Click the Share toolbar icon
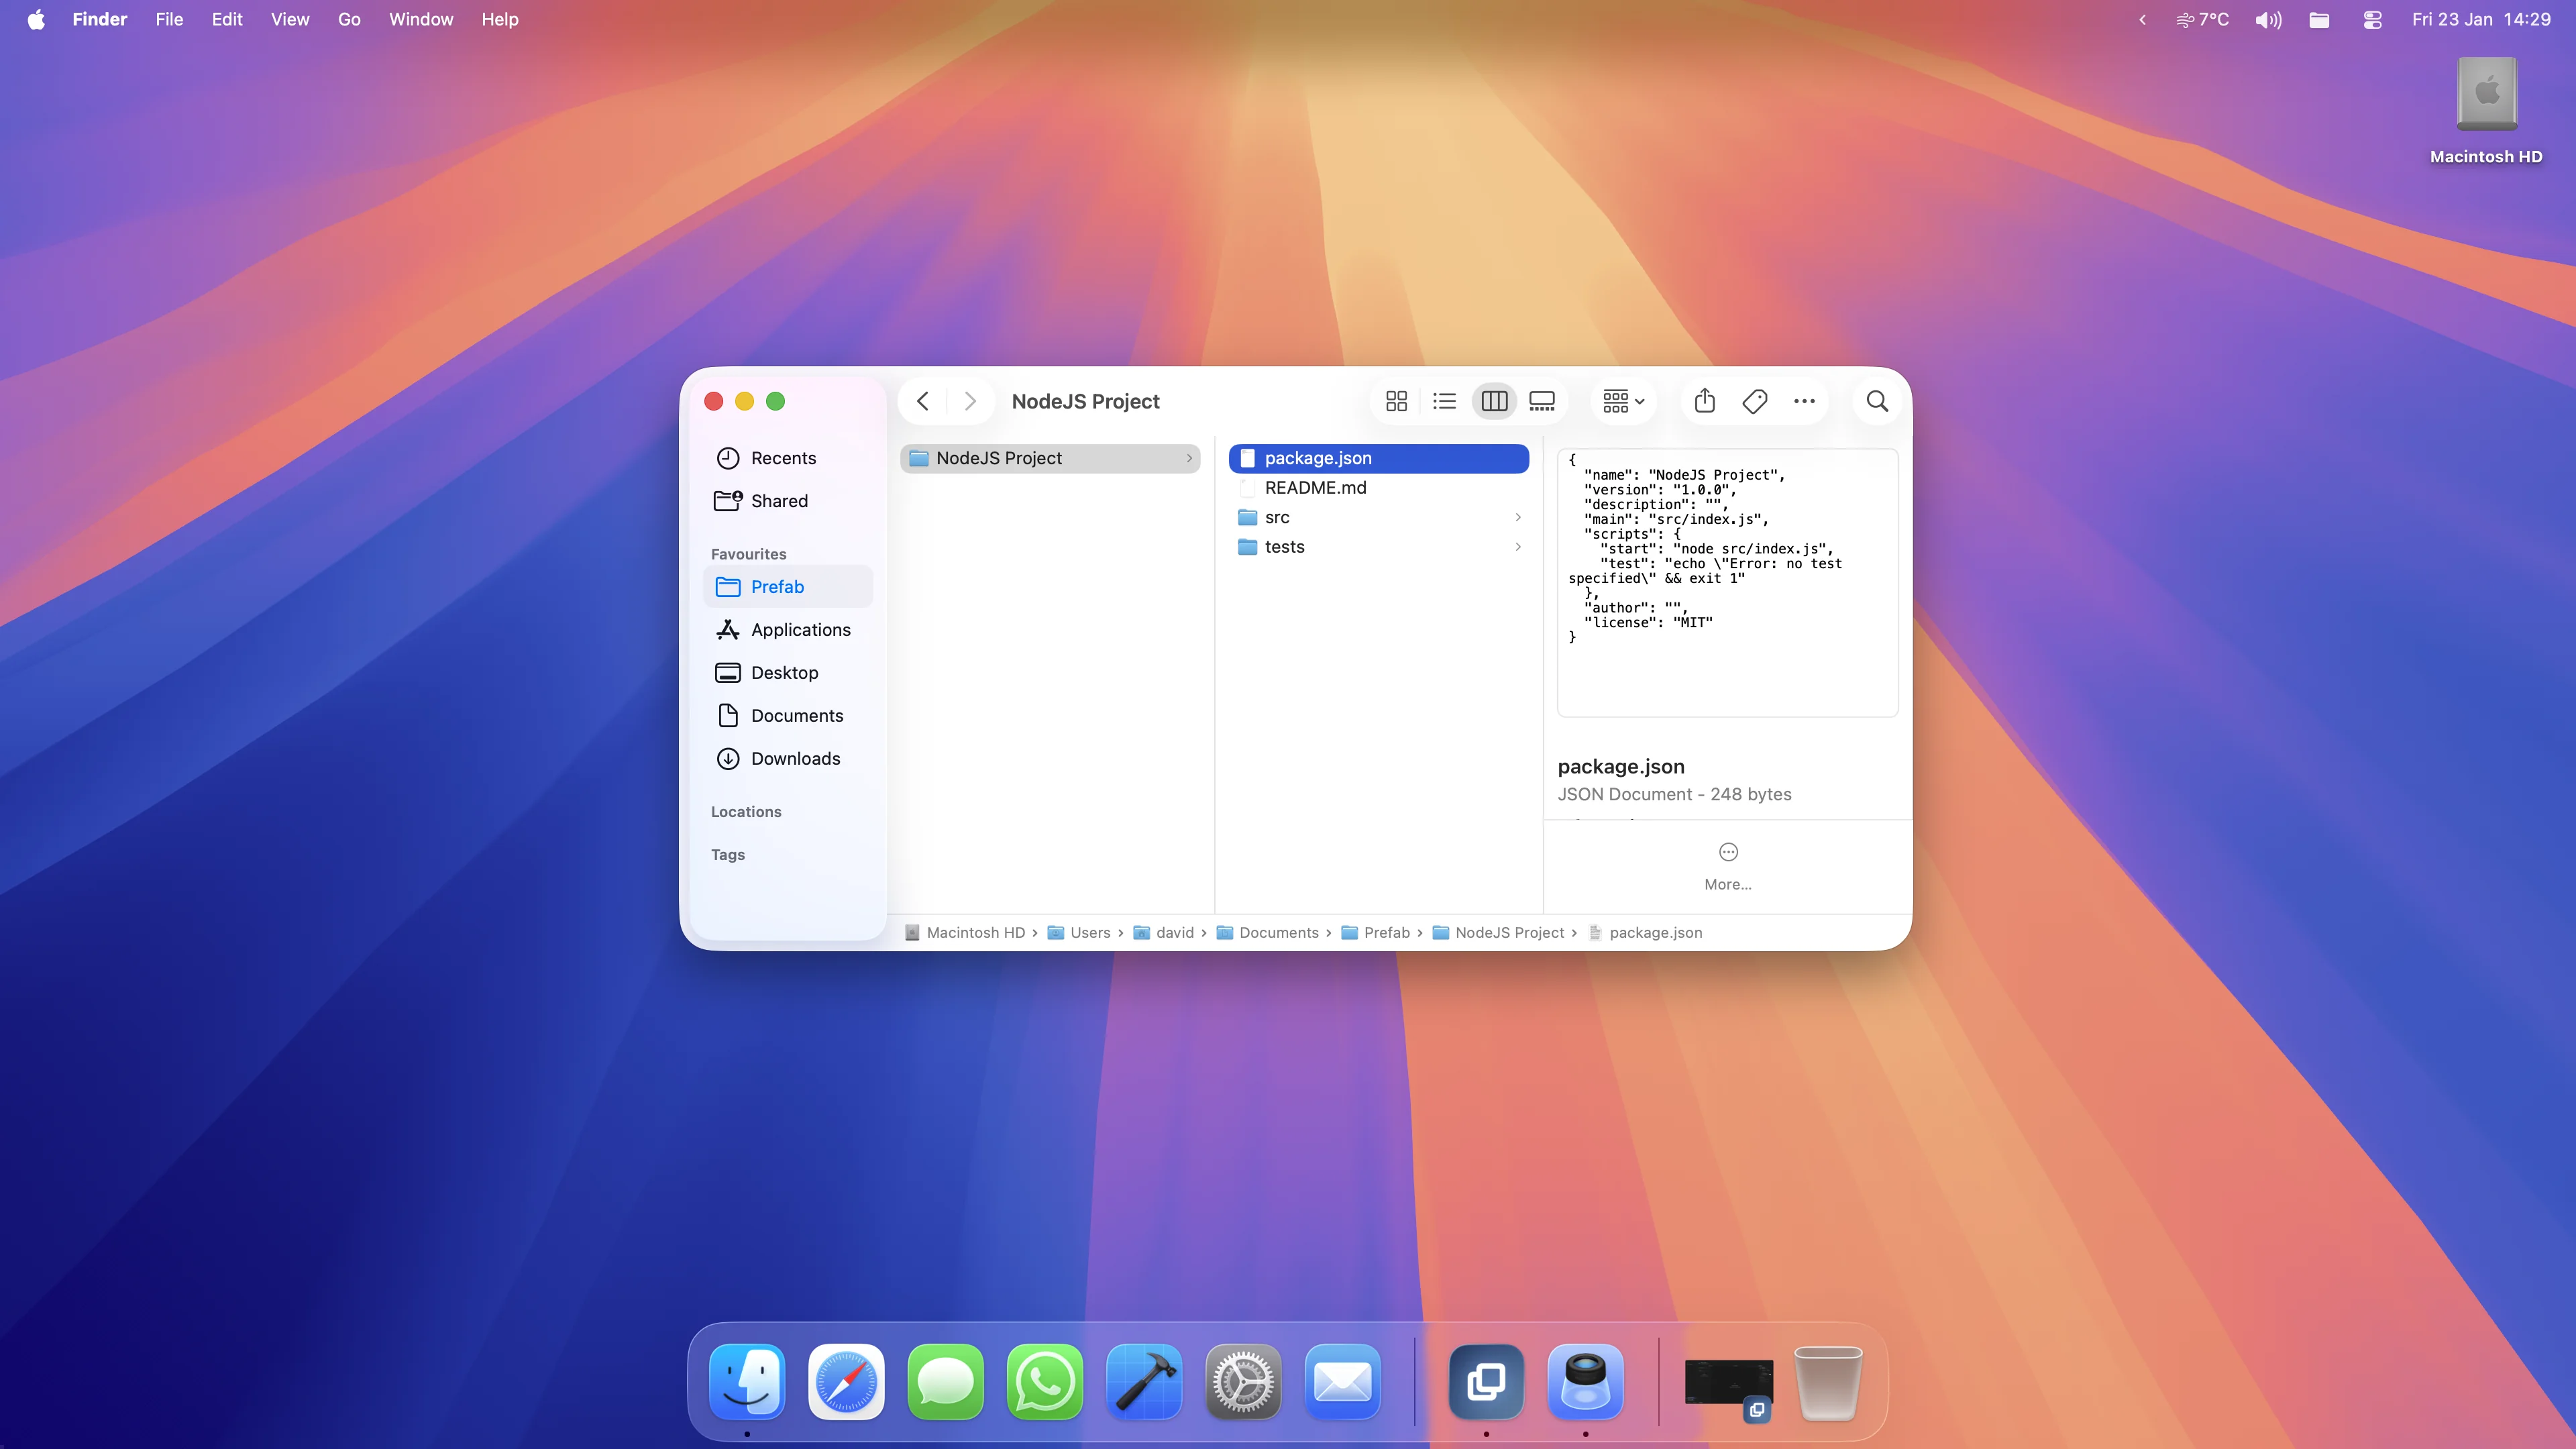The image size is (2576, 1449). [1705, 401]
